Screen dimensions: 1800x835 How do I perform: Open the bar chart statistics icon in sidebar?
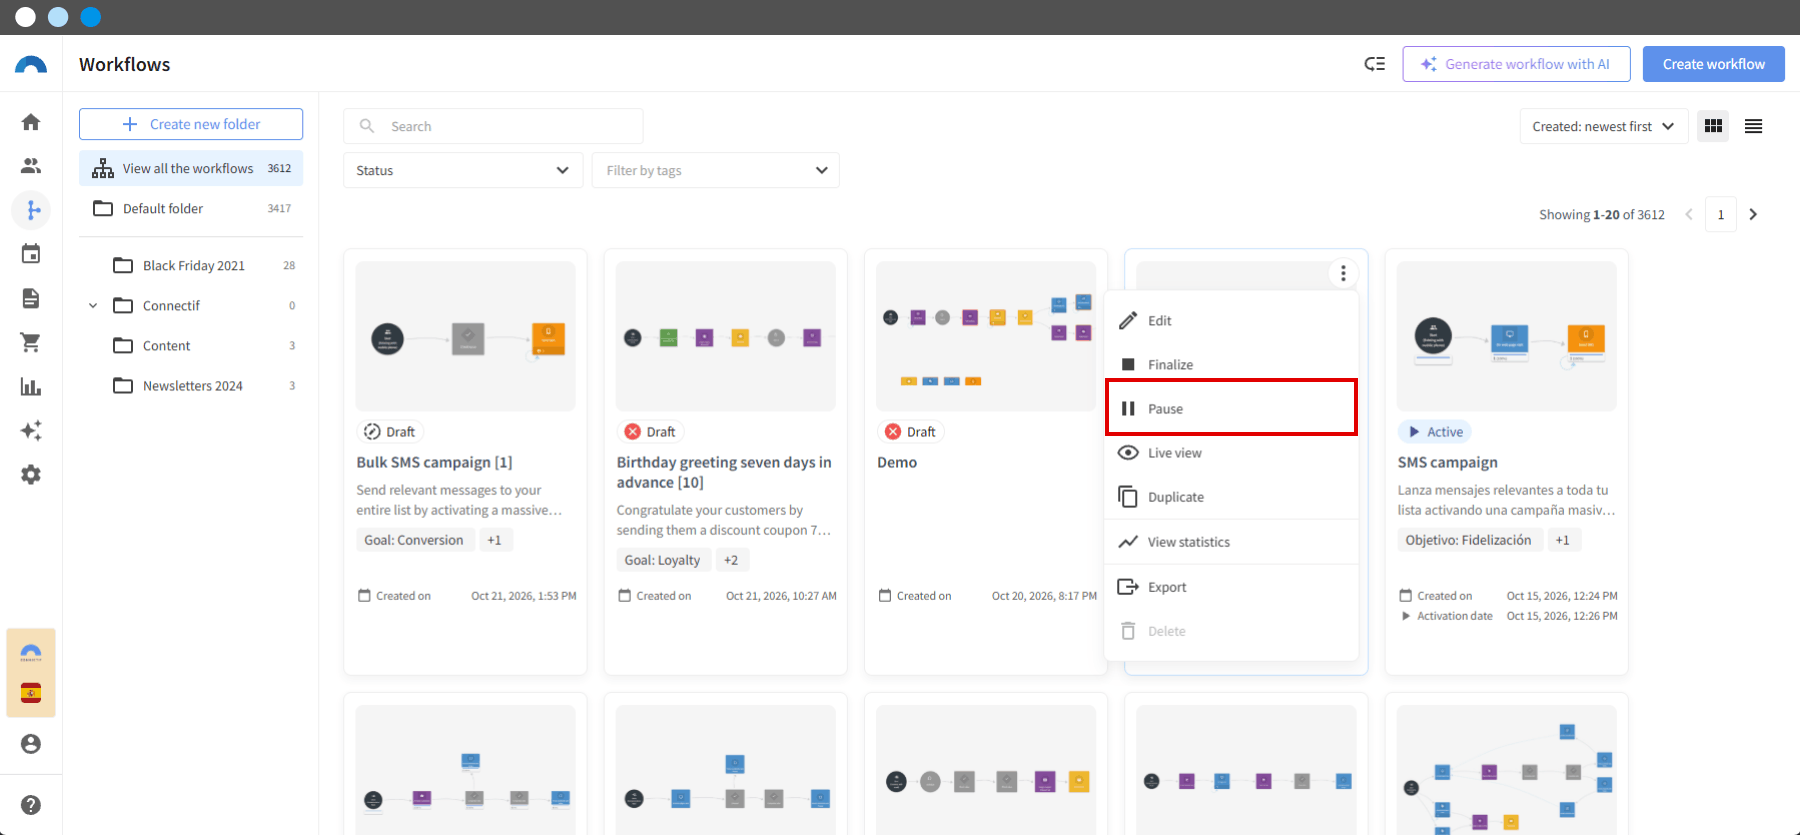(31, 387)
